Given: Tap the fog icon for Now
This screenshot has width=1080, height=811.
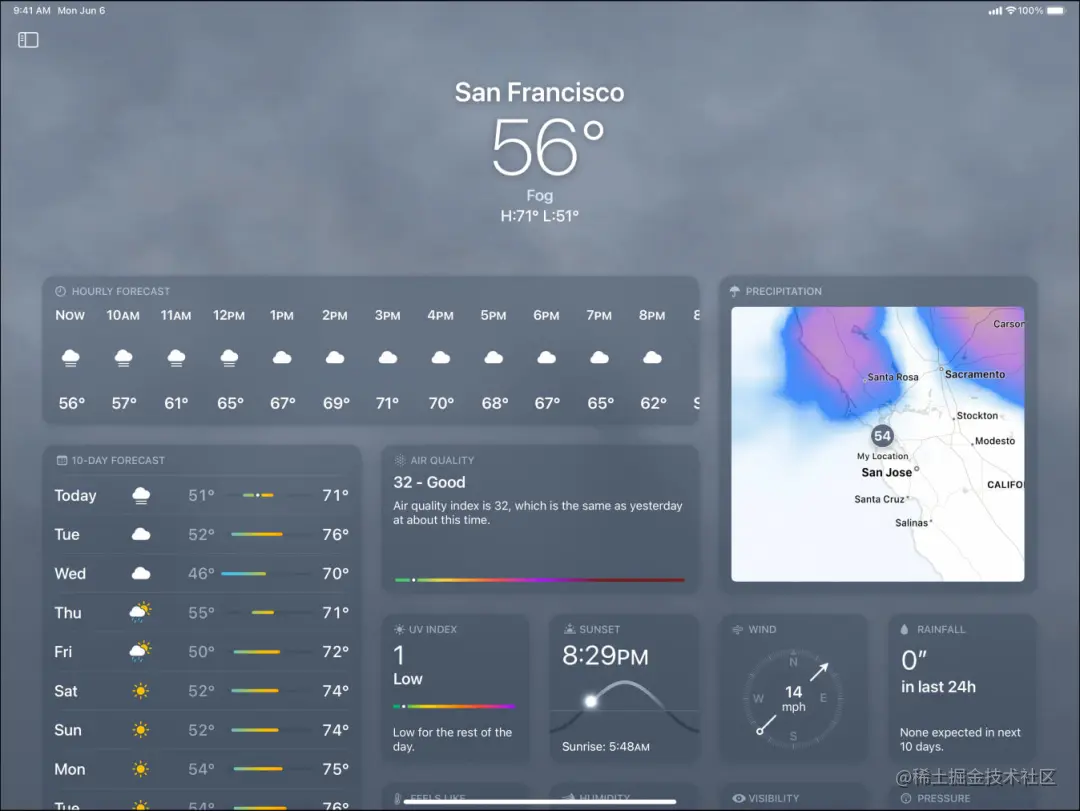Looking at the screenshot, I should click(70, 358).
